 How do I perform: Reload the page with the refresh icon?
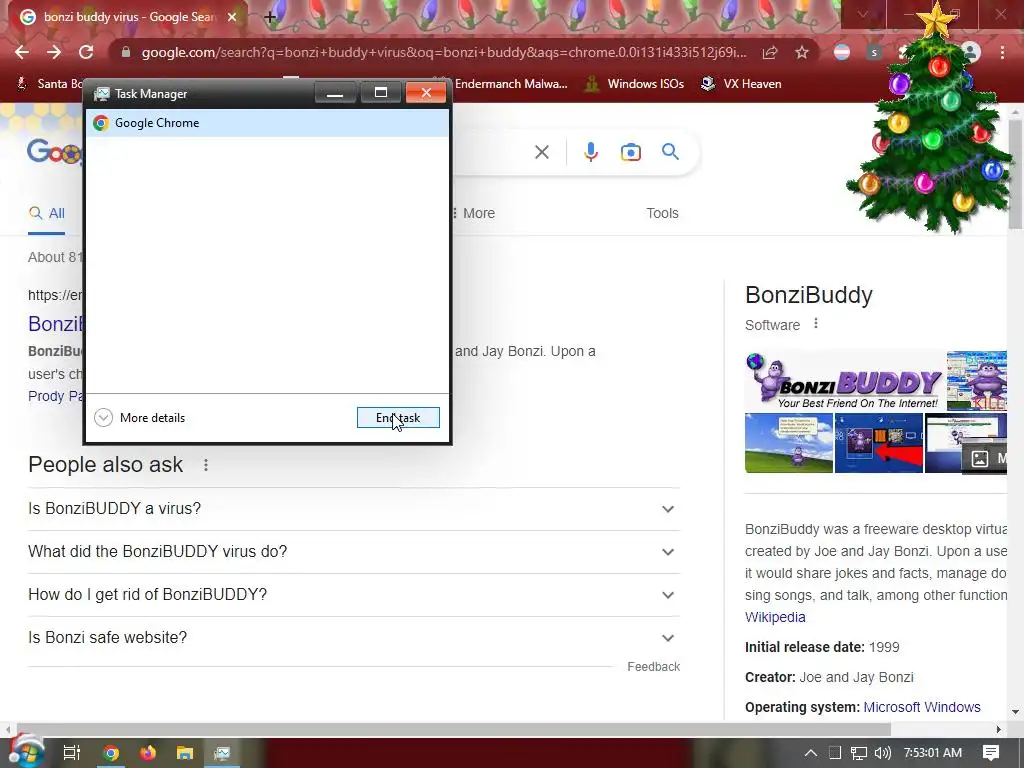(86, 52)
